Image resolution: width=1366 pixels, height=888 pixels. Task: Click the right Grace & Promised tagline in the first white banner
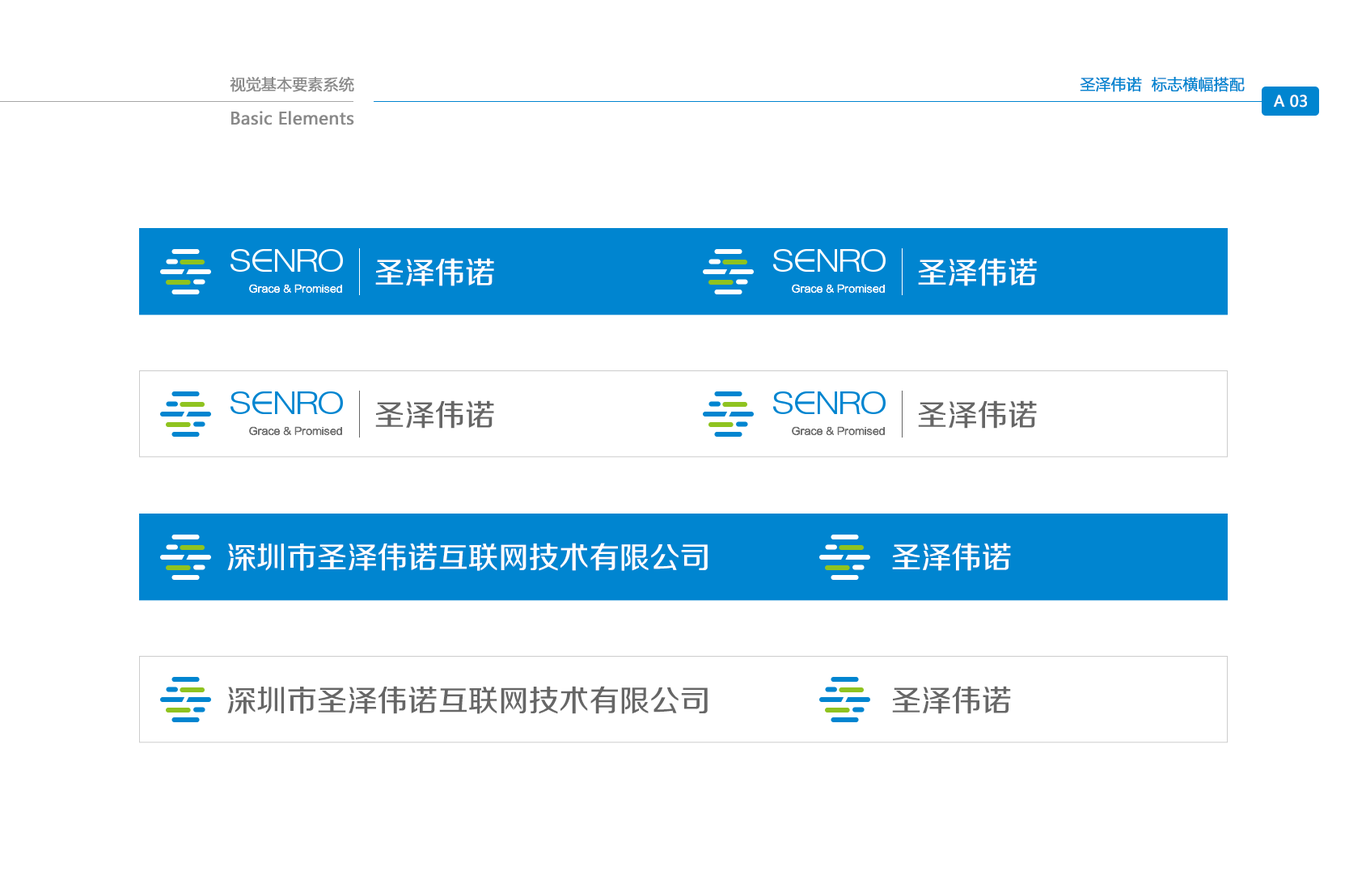(838, 431)
